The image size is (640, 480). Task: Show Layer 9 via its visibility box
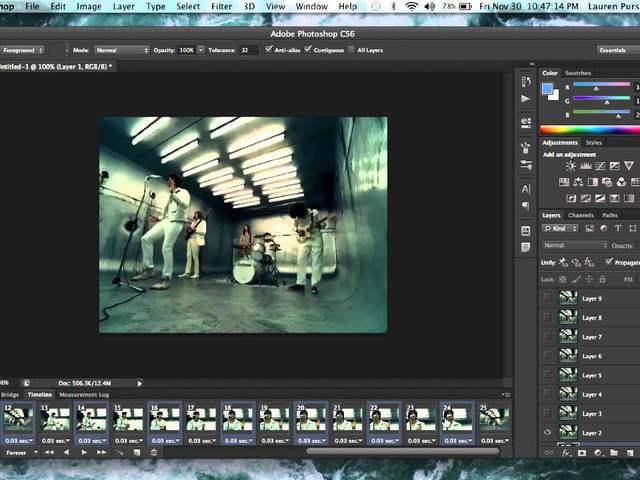(547, 298)
